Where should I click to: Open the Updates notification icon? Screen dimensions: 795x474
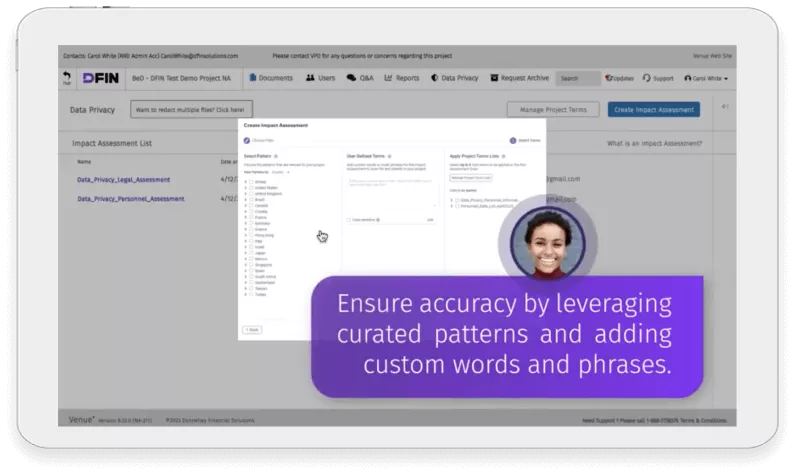608,78
